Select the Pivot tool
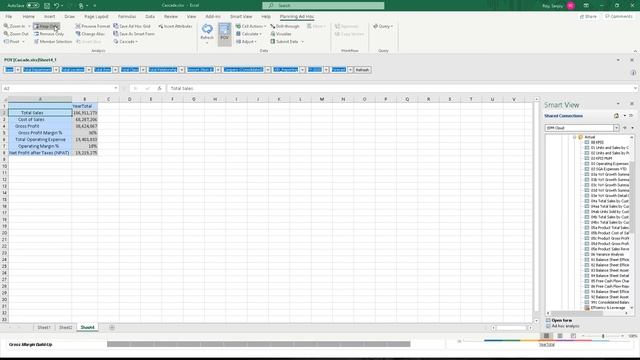This screenshot has width=640, height=360. [11, 42]
